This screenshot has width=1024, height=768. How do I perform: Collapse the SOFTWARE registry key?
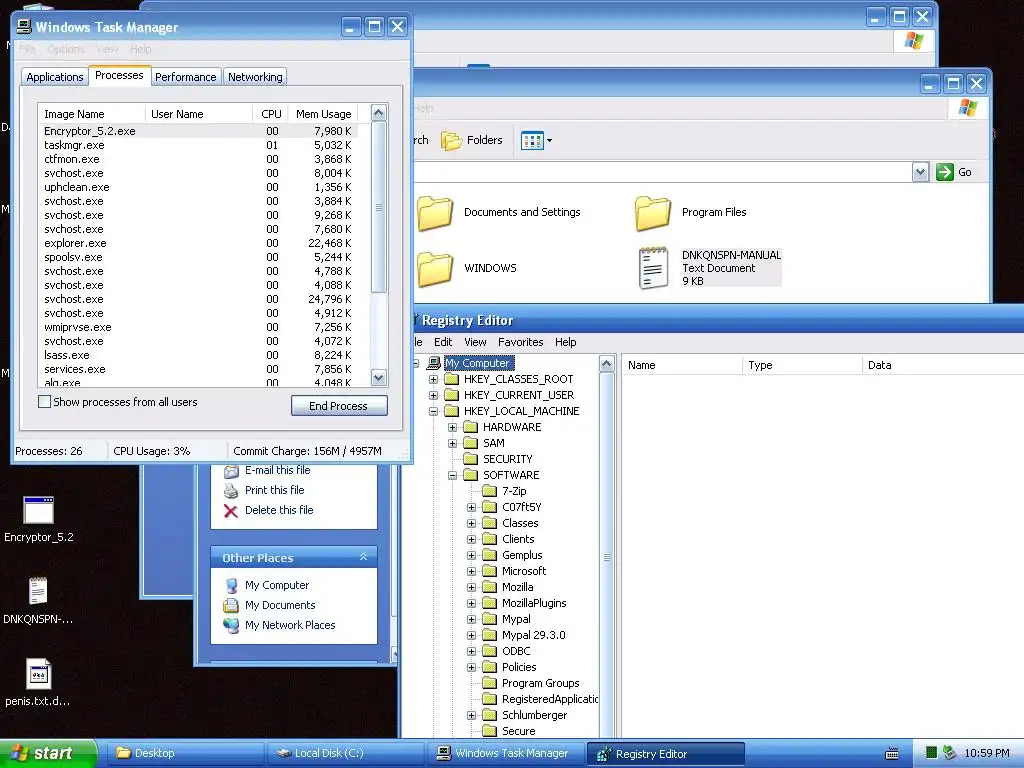tap(452, 475)
